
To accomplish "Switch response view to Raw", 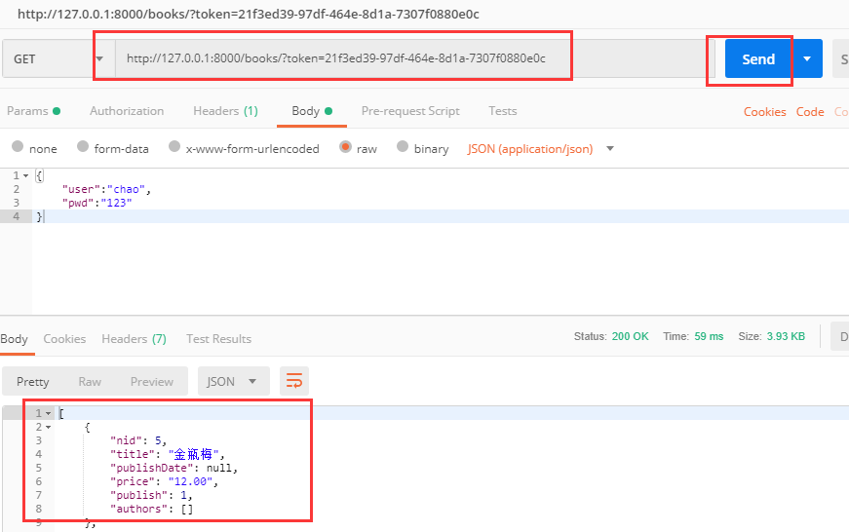I will [89, 382].
